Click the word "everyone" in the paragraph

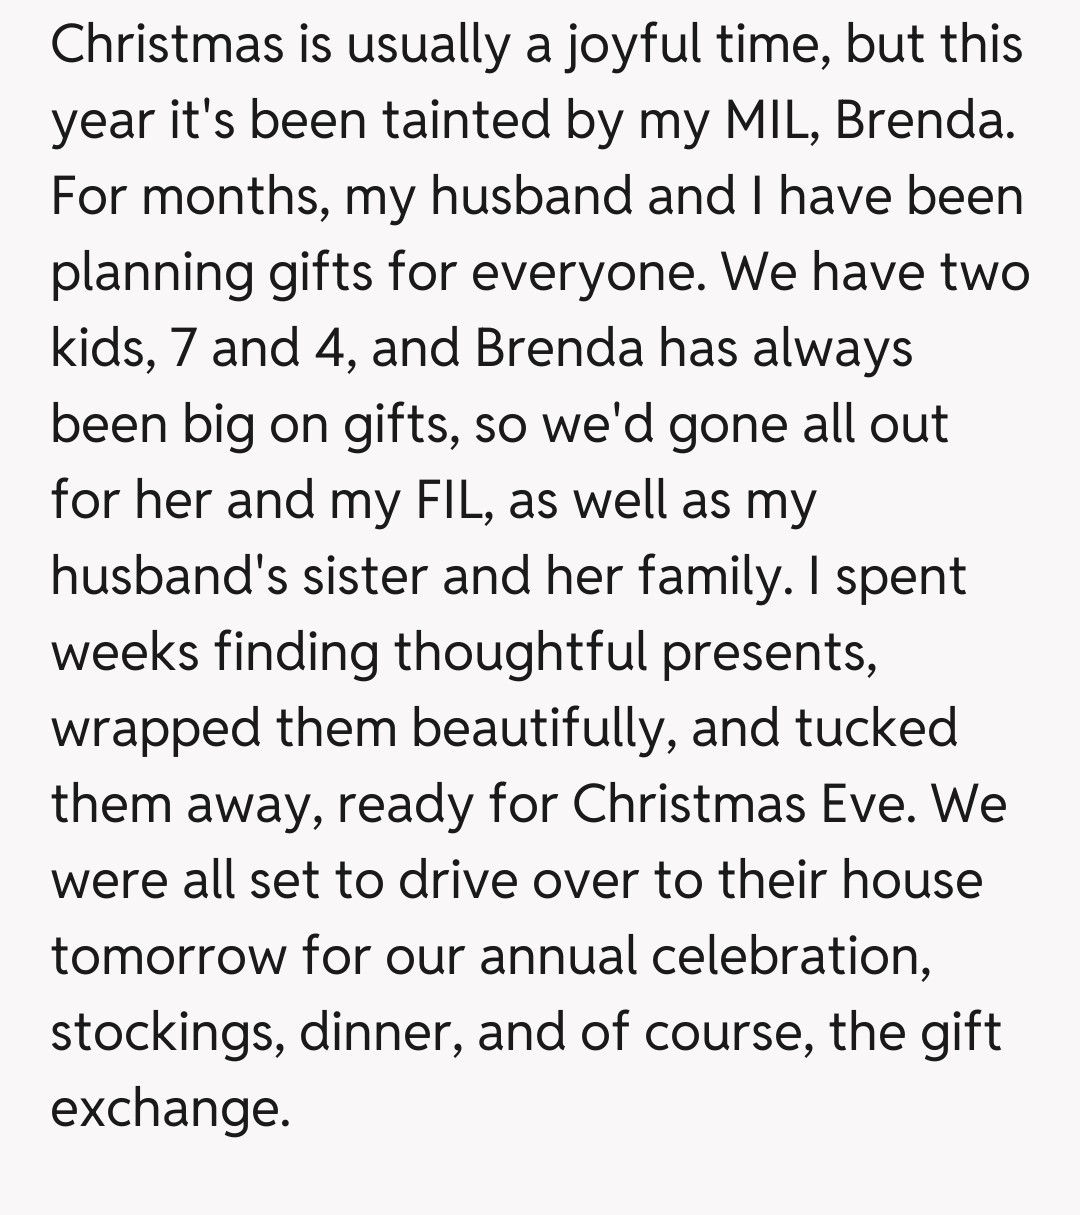point(582,273)
